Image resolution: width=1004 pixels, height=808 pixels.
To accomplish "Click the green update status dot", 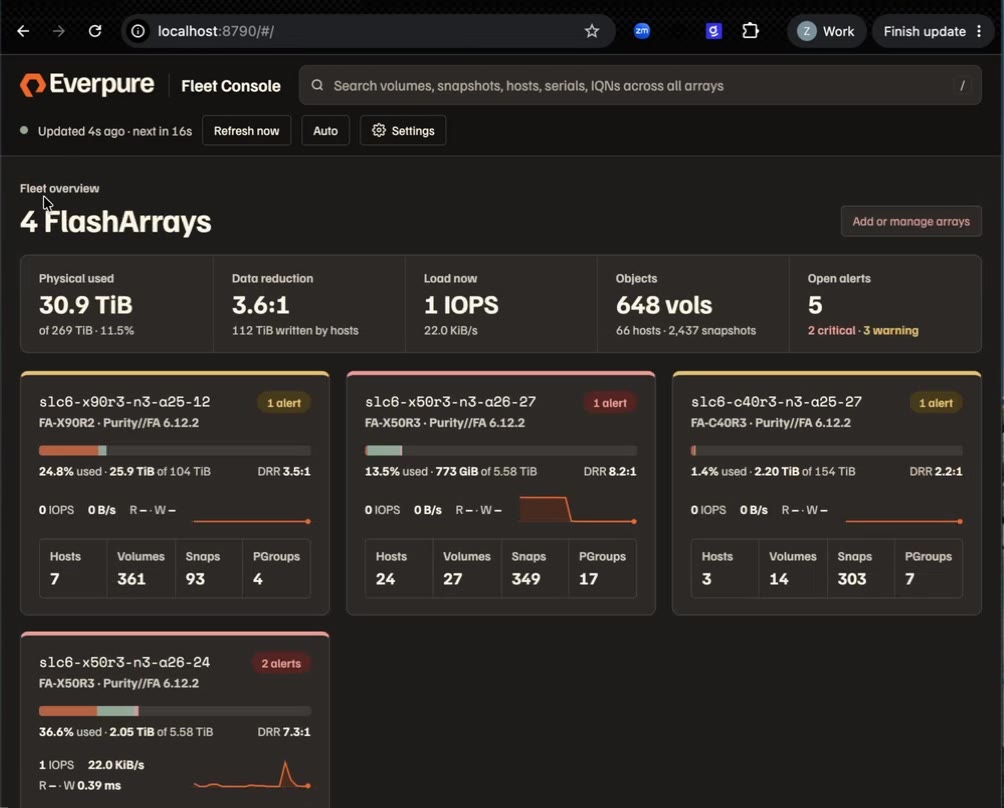I will 24,131.
